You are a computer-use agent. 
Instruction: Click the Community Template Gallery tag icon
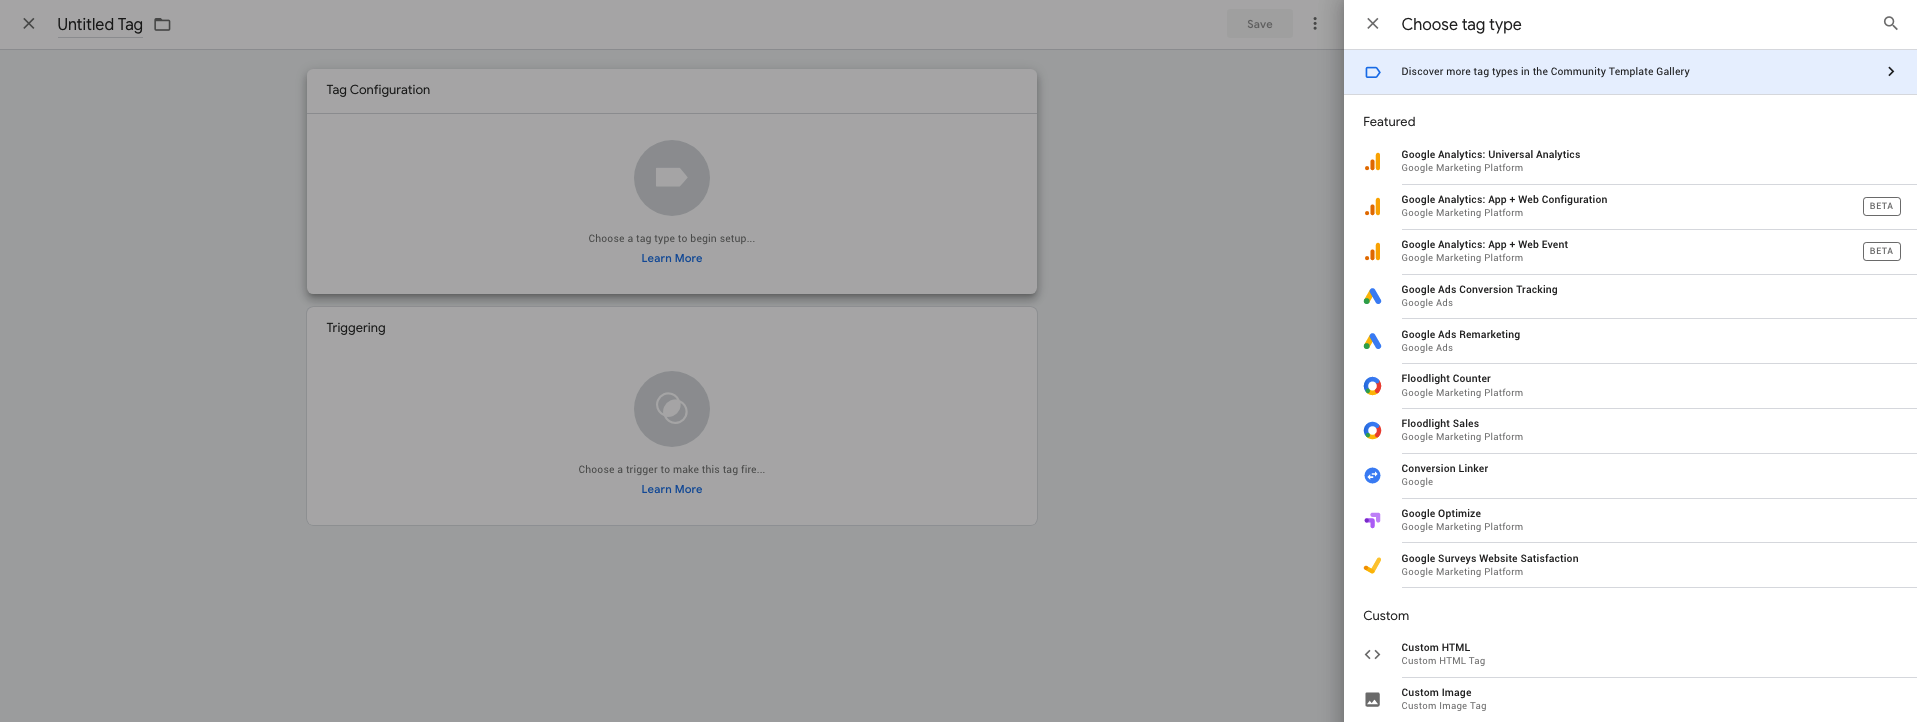1373,72
